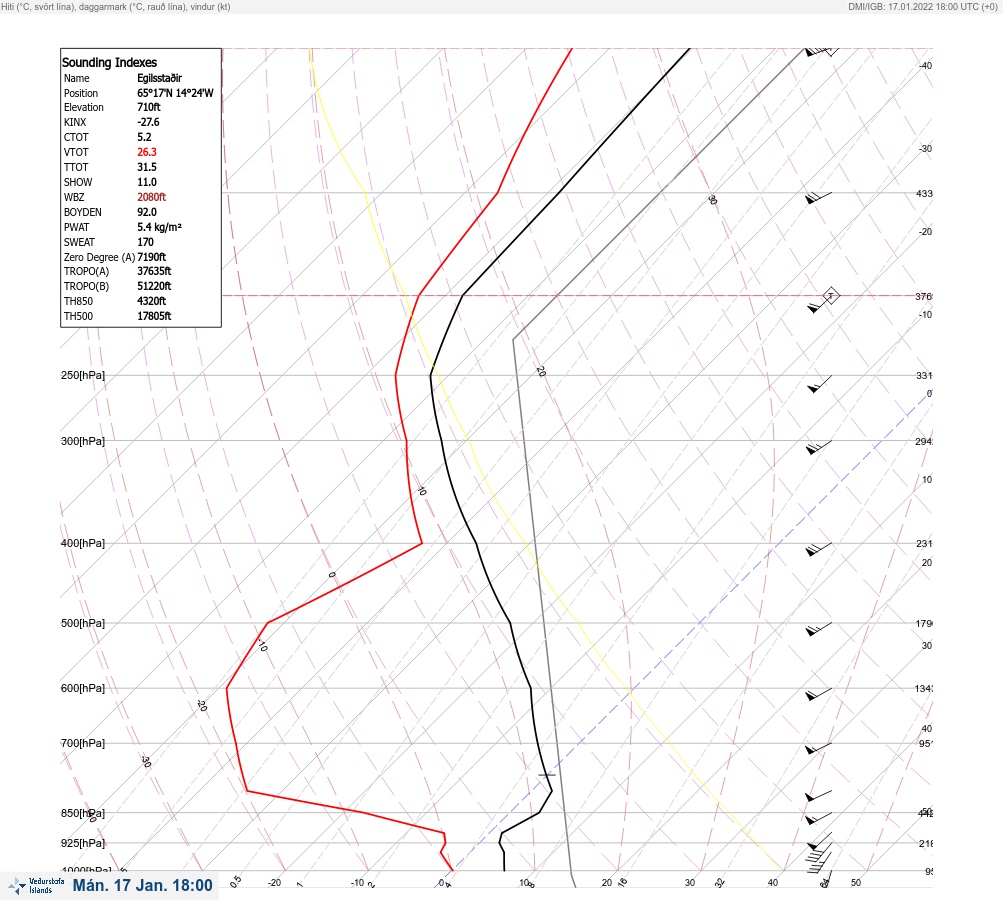Click the 925[hPa] pressure label
Viewport: 1003px width, 900px height.
click(83, 843)
